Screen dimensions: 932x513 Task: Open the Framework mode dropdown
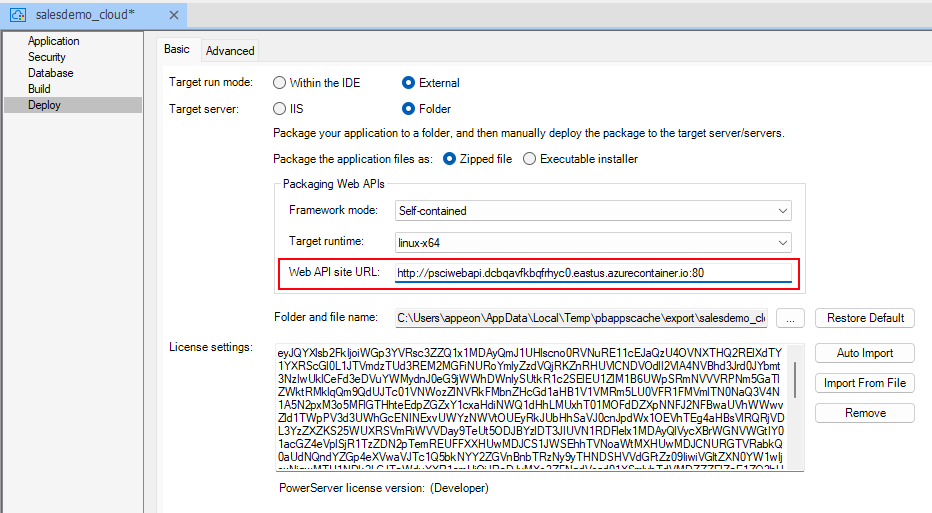tap(593, 210)
